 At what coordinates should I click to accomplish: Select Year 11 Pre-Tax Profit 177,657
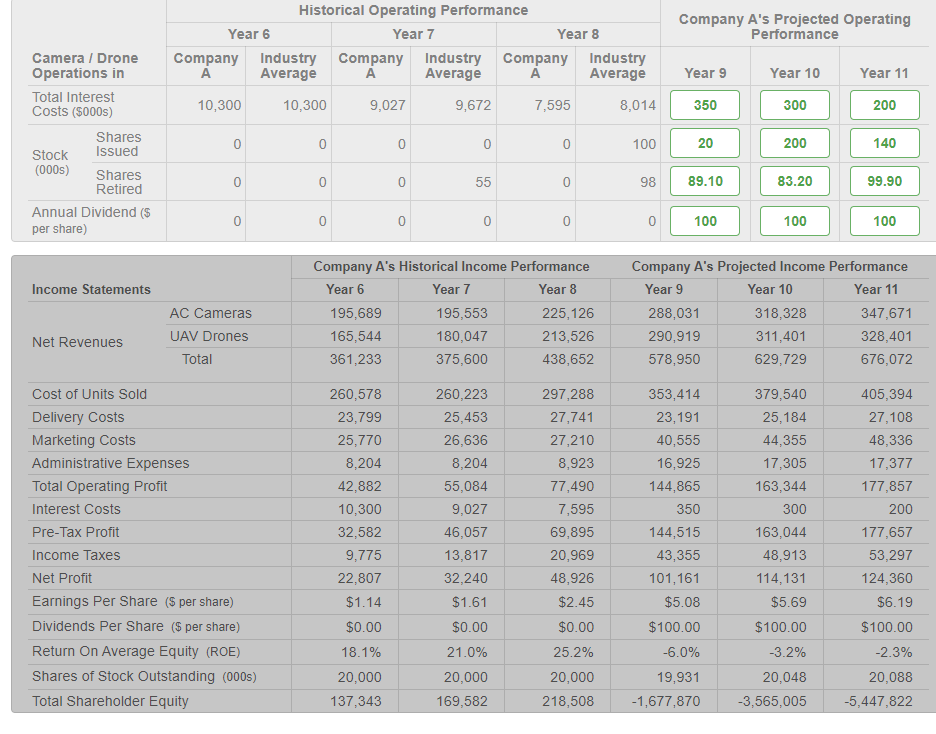(x=886, y=532)
